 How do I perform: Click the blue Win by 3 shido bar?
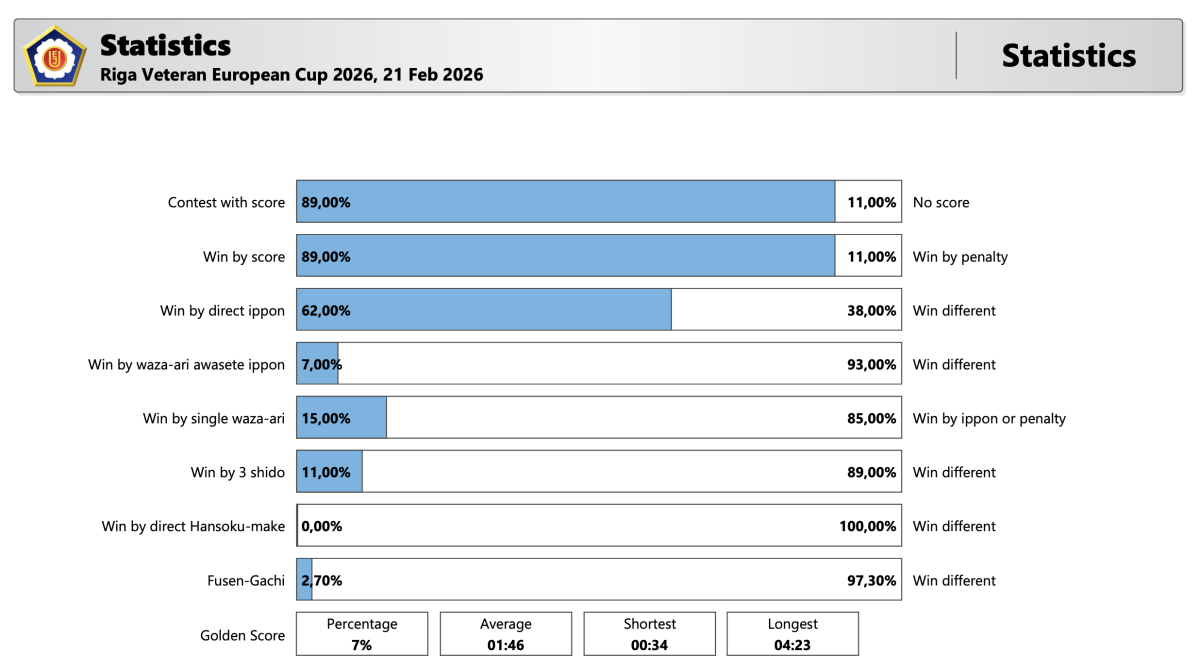point(330,472)
